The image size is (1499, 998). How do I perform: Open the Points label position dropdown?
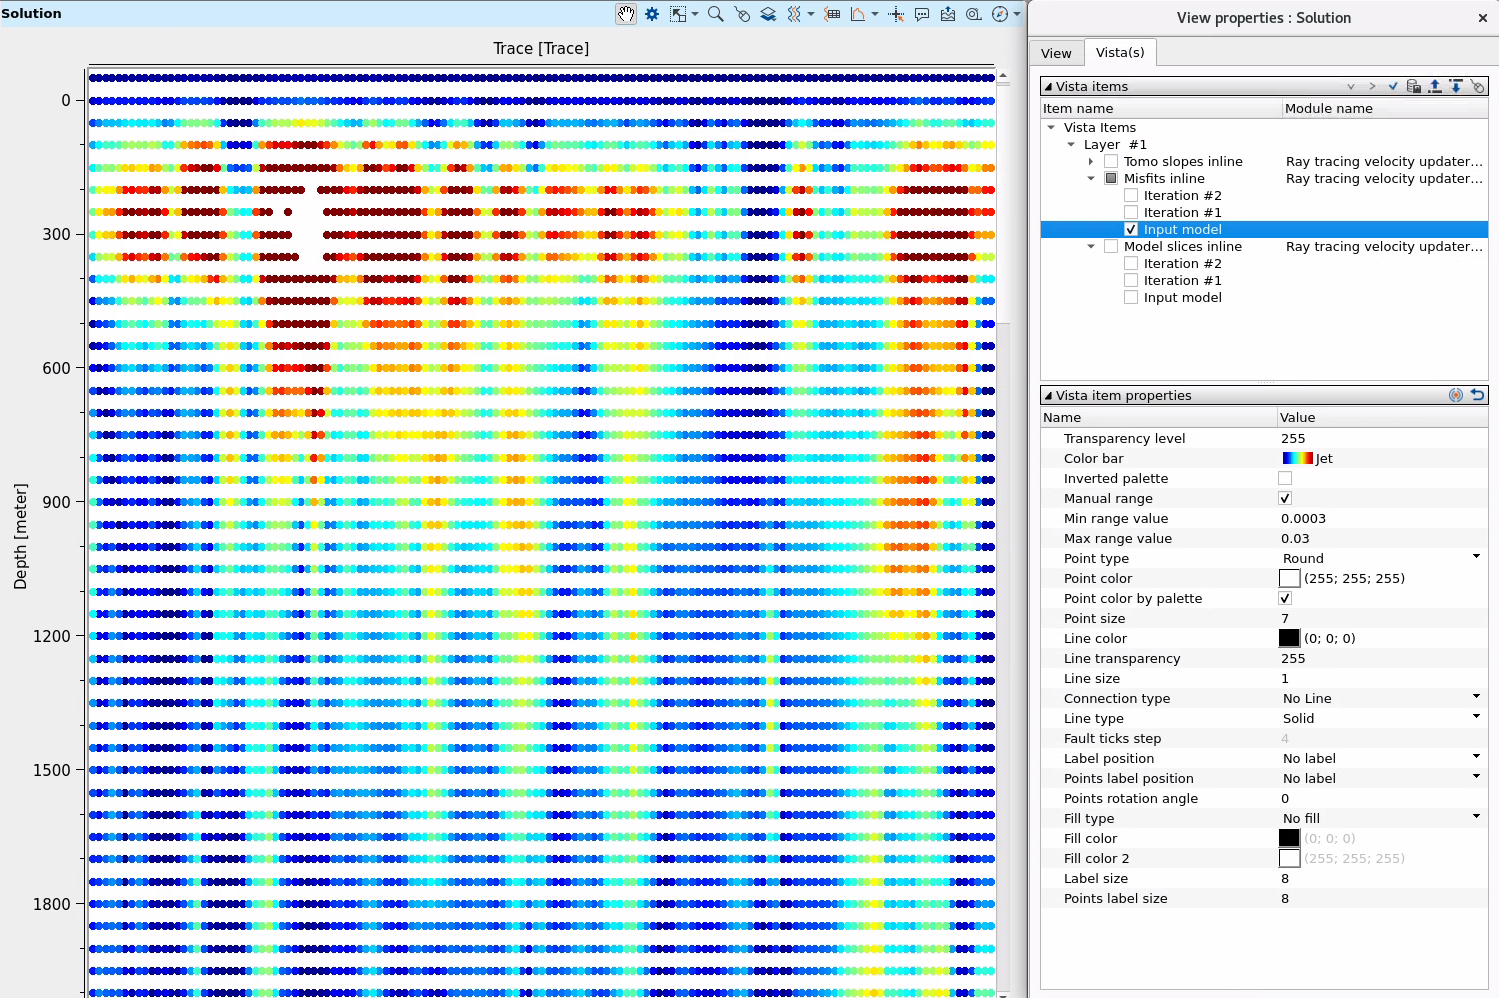coord(1383,778)
